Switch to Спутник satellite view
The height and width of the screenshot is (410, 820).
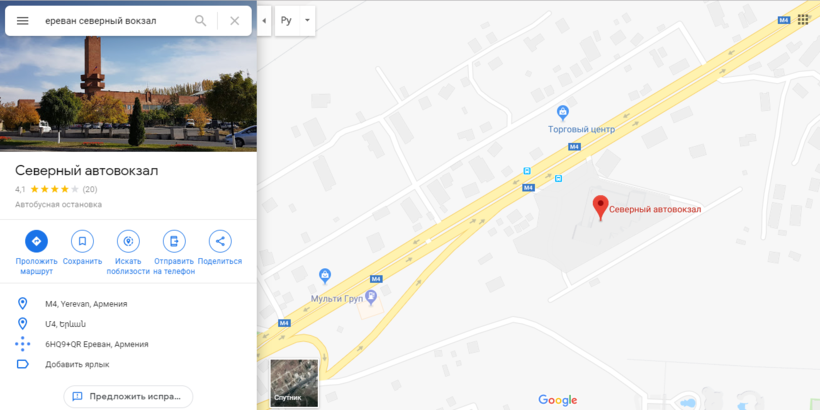click(x=294, y=383)
